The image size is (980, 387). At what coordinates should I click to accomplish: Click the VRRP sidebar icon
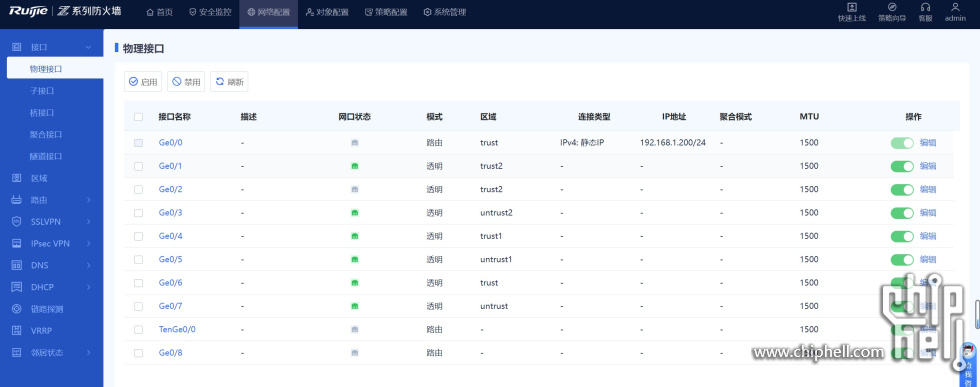pos(17,331)
